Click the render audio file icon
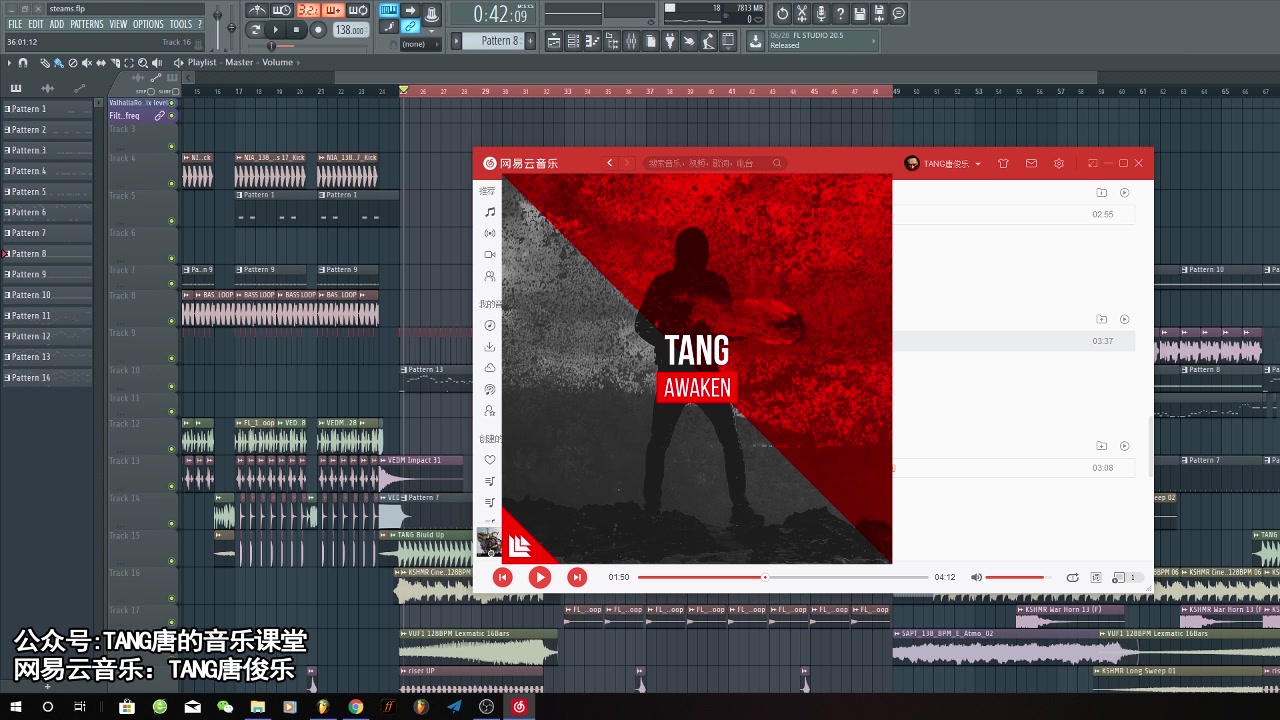This screenshot has width=1280, height=720. tap(879, 14)
